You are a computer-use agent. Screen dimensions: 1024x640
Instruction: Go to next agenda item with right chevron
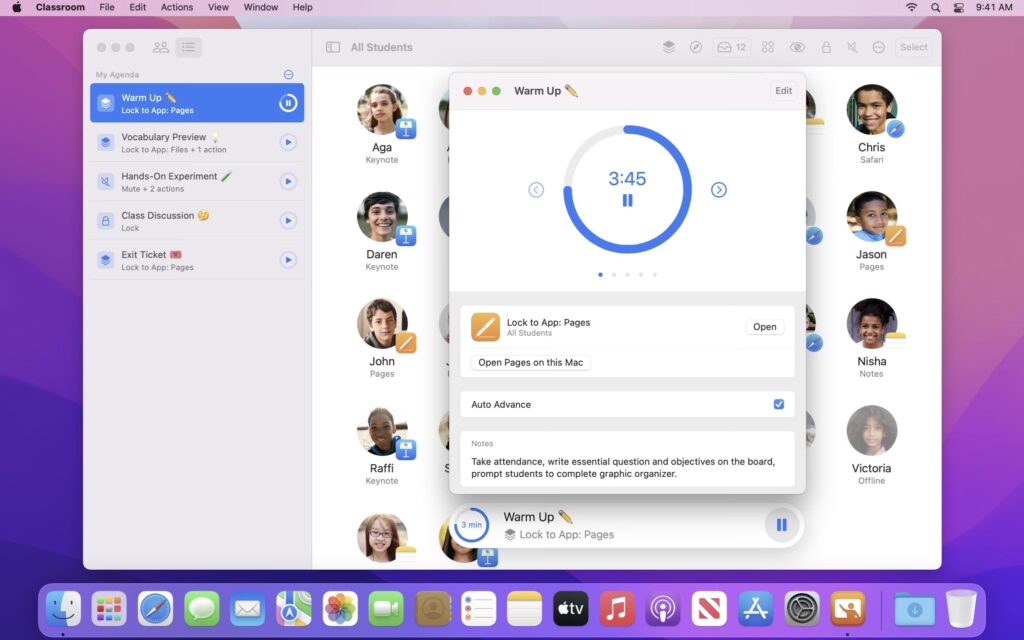click(x=718, y=190)
